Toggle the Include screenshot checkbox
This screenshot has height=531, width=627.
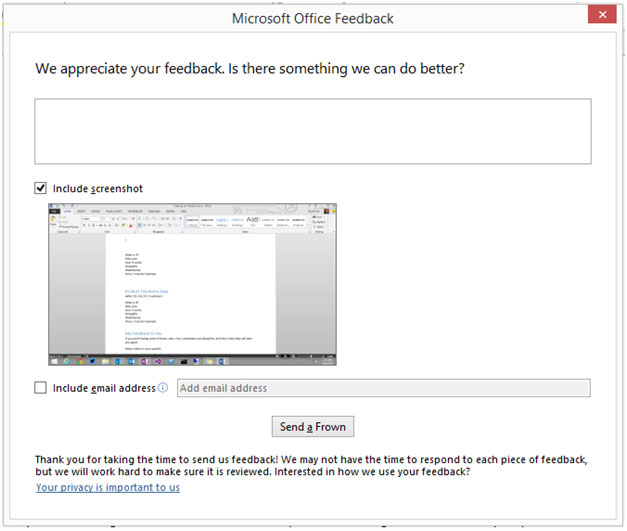click(x=41, y=188)
